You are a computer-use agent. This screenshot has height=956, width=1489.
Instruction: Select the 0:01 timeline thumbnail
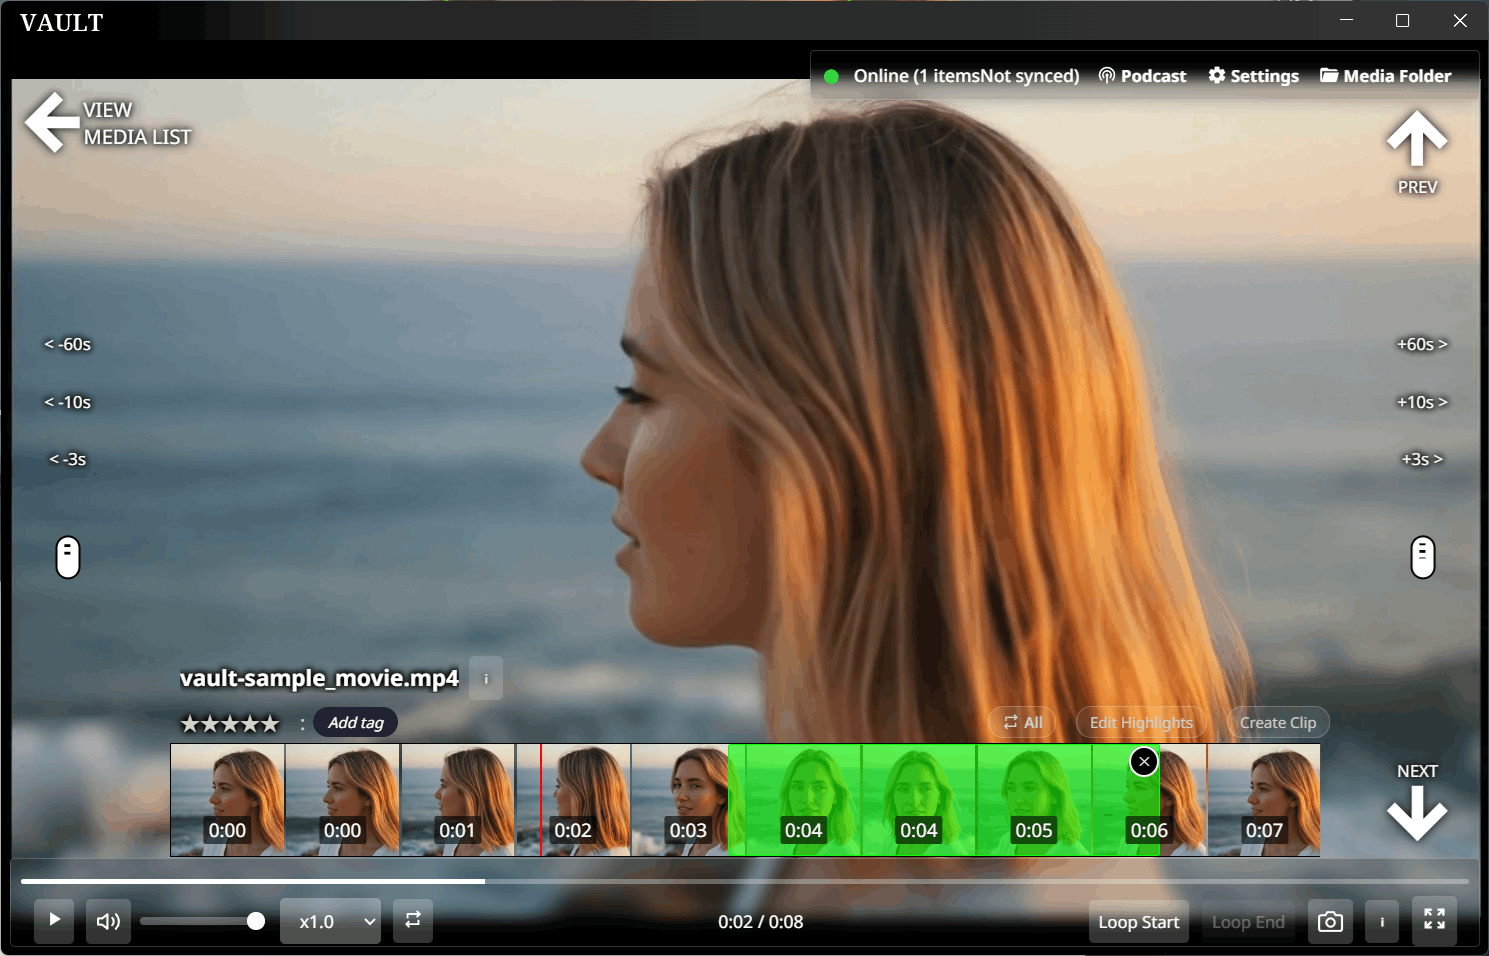[458, 800]
